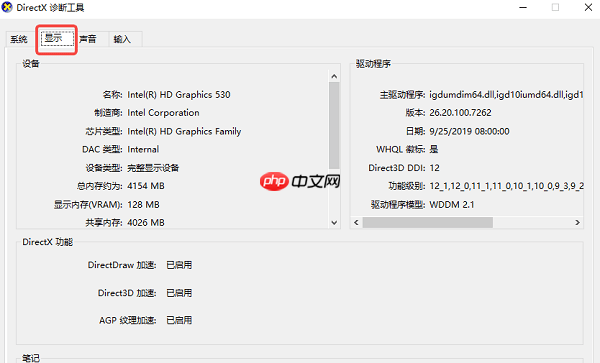Click the driver panel scroll left arrow

(356, 222)
